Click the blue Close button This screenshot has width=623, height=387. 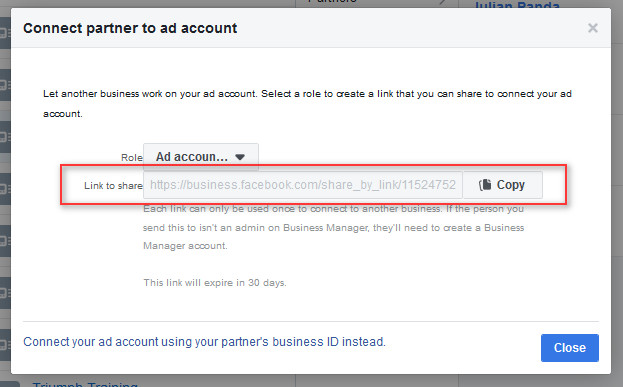tap(569, 348)
